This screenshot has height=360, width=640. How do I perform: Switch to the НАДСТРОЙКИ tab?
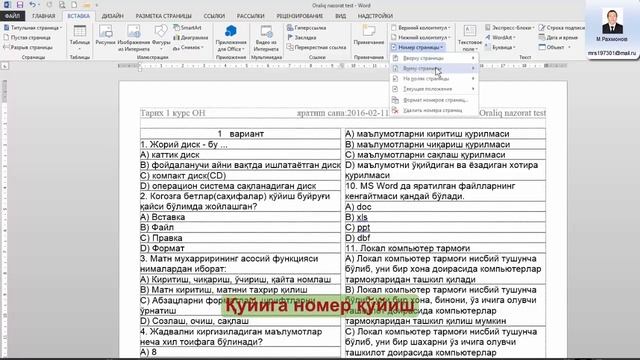(375, 16)
